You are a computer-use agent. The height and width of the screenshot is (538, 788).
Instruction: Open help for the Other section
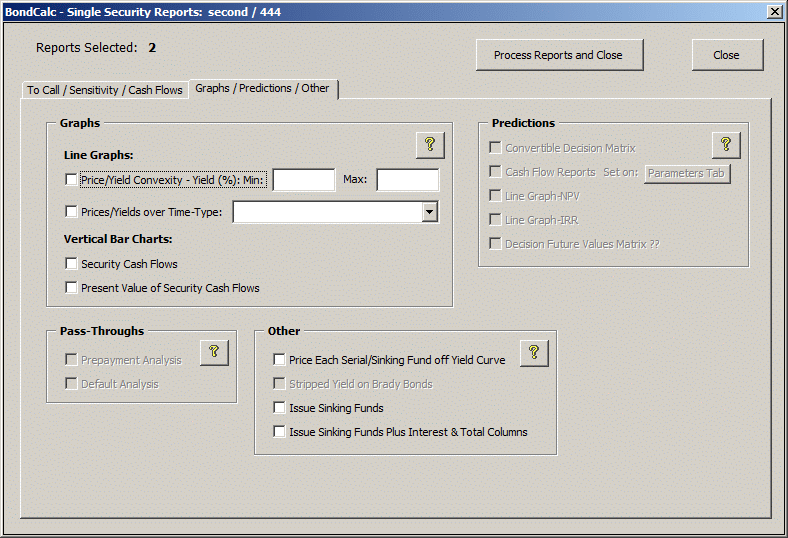click(x=534, y=353)
